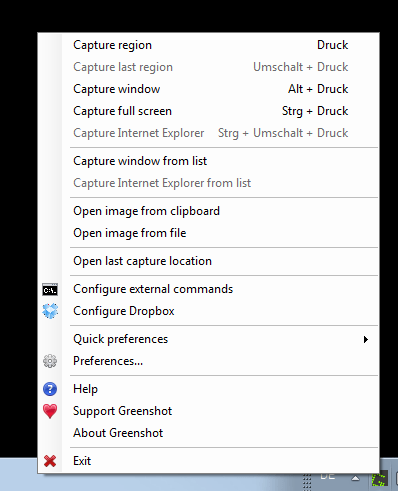
Task: Click the Greenshot tray icon in taskbar
Action: point(380,480)
